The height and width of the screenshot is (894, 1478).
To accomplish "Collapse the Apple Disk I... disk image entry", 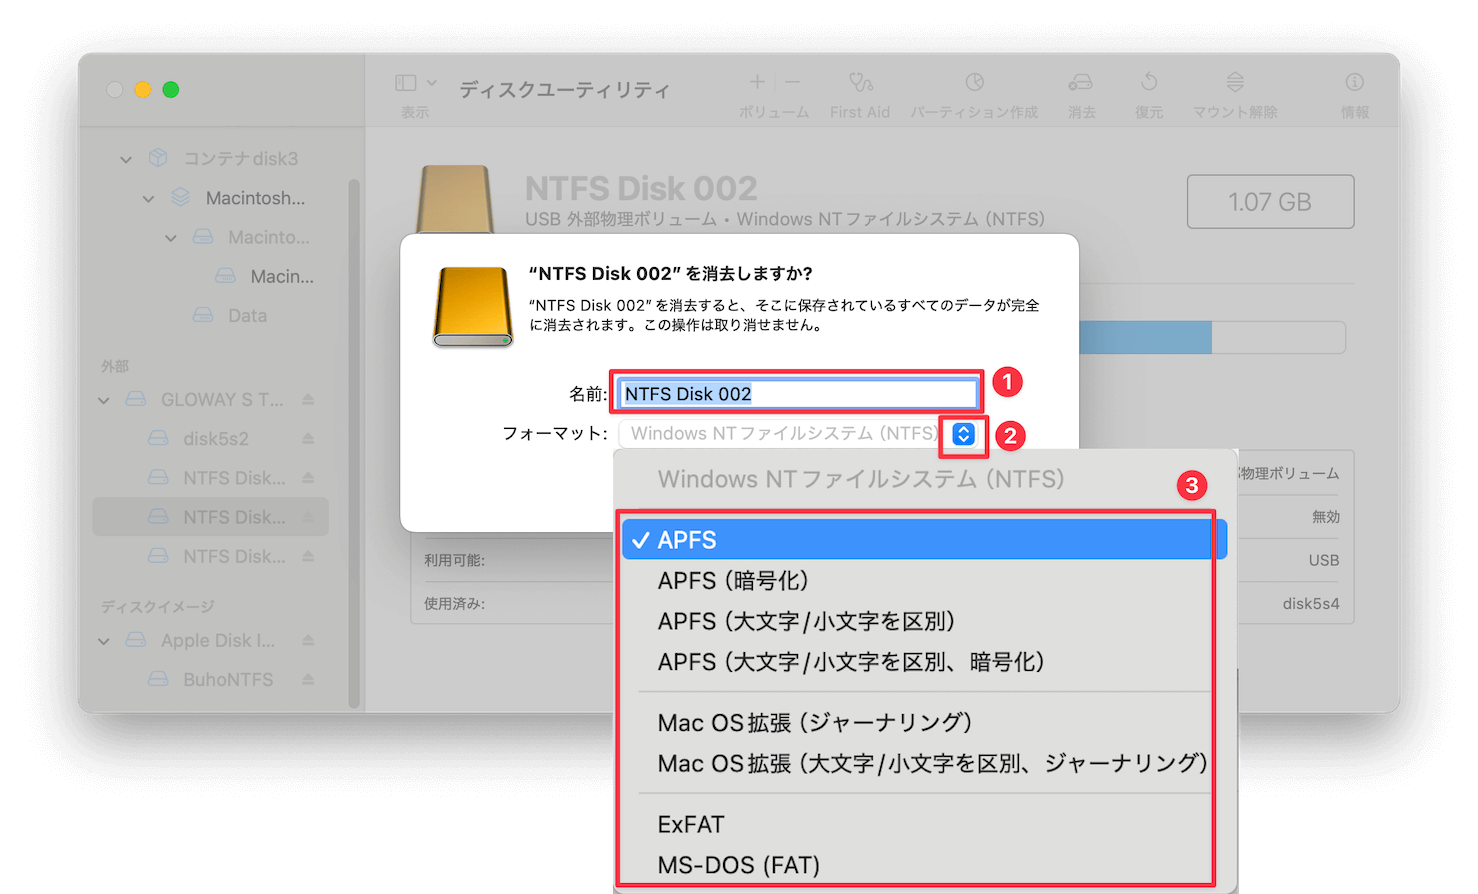I will click(104, 641).
